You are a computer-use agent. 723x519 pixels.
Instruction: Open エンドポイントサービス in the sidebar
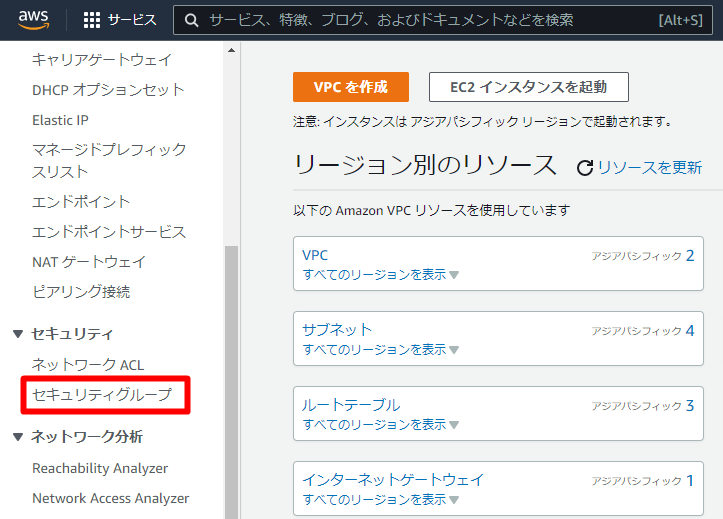109,231
